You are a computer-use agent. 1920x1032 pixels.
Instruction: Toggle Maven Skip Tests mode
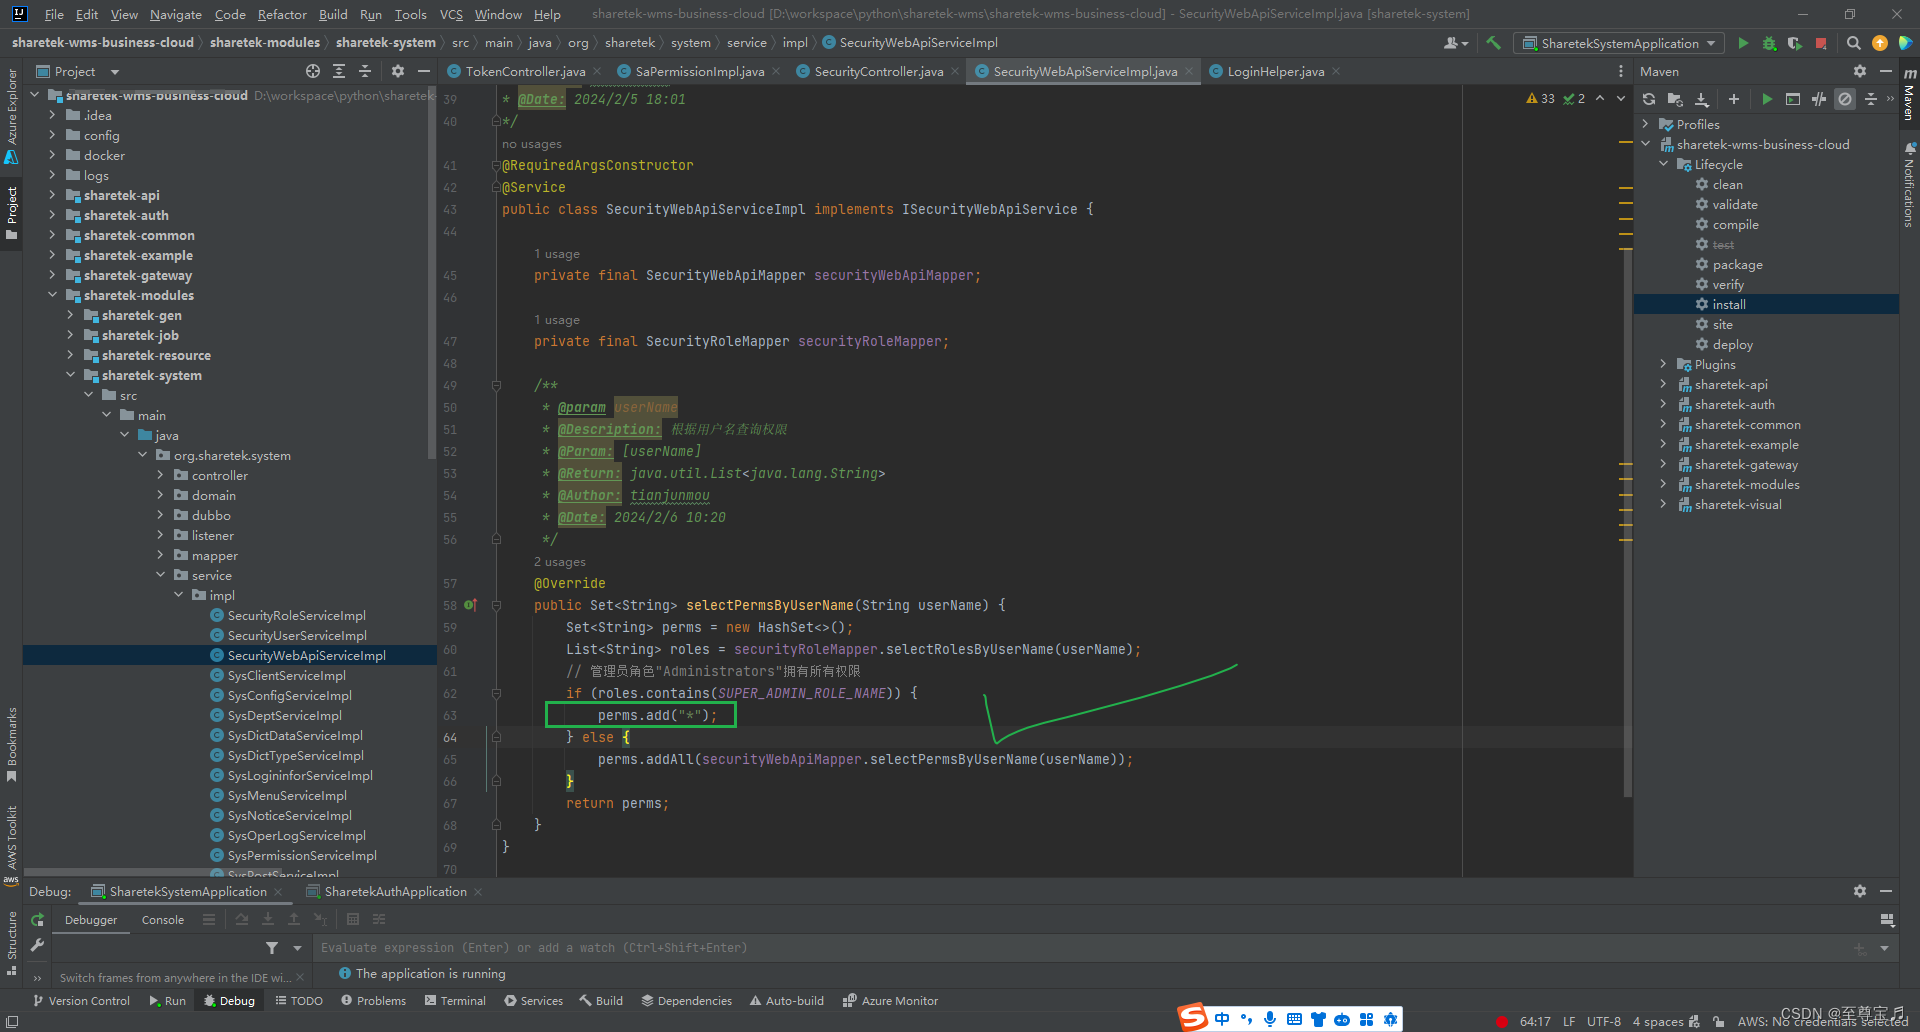1845,99
